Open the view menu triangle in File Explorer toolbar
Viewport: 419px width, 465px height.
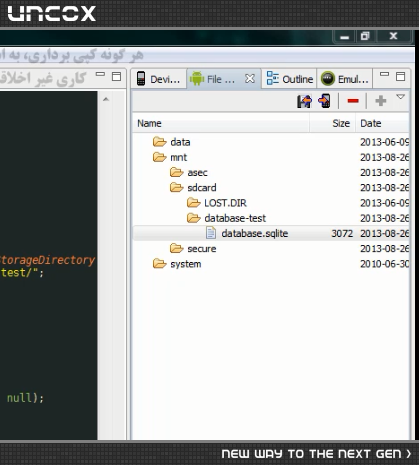[x=400, y=97]
